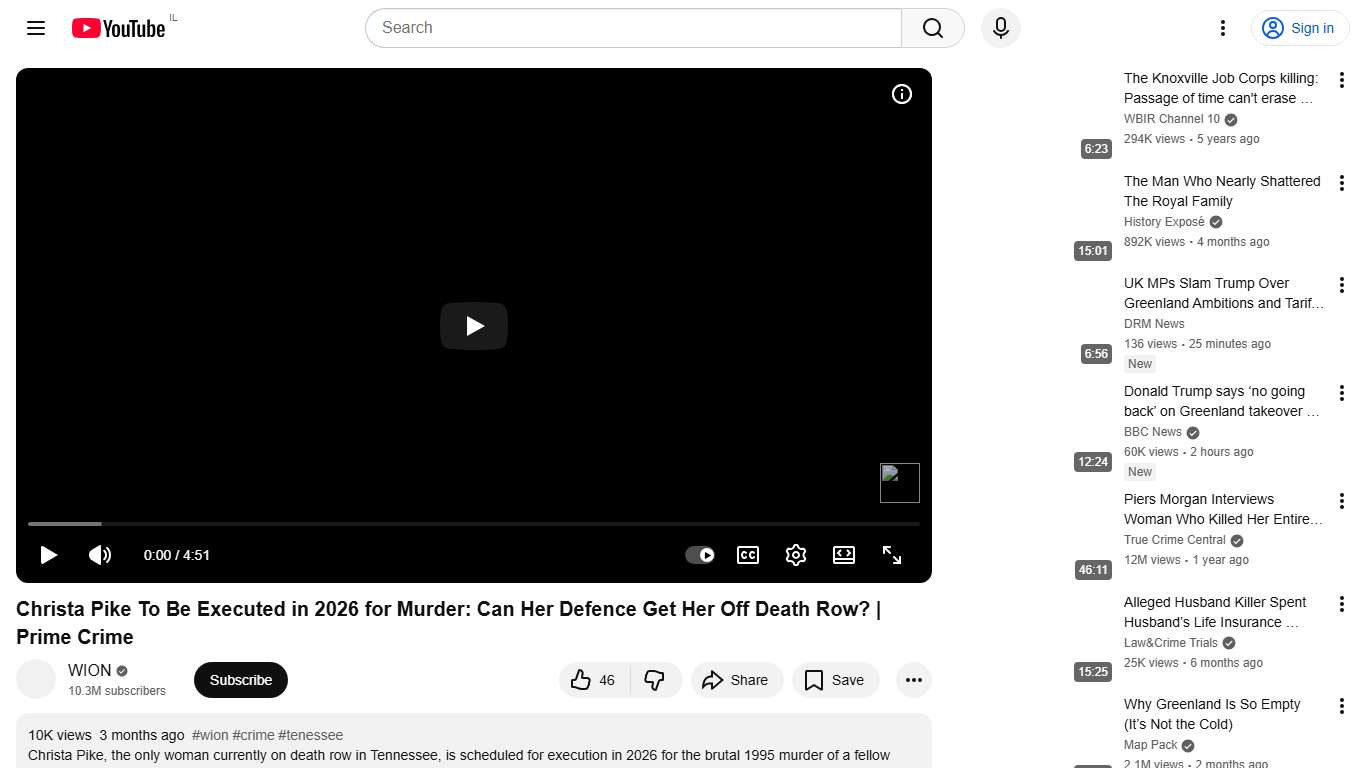
Task: Open player settings via the gear icon
Action: tap(795, 555)
